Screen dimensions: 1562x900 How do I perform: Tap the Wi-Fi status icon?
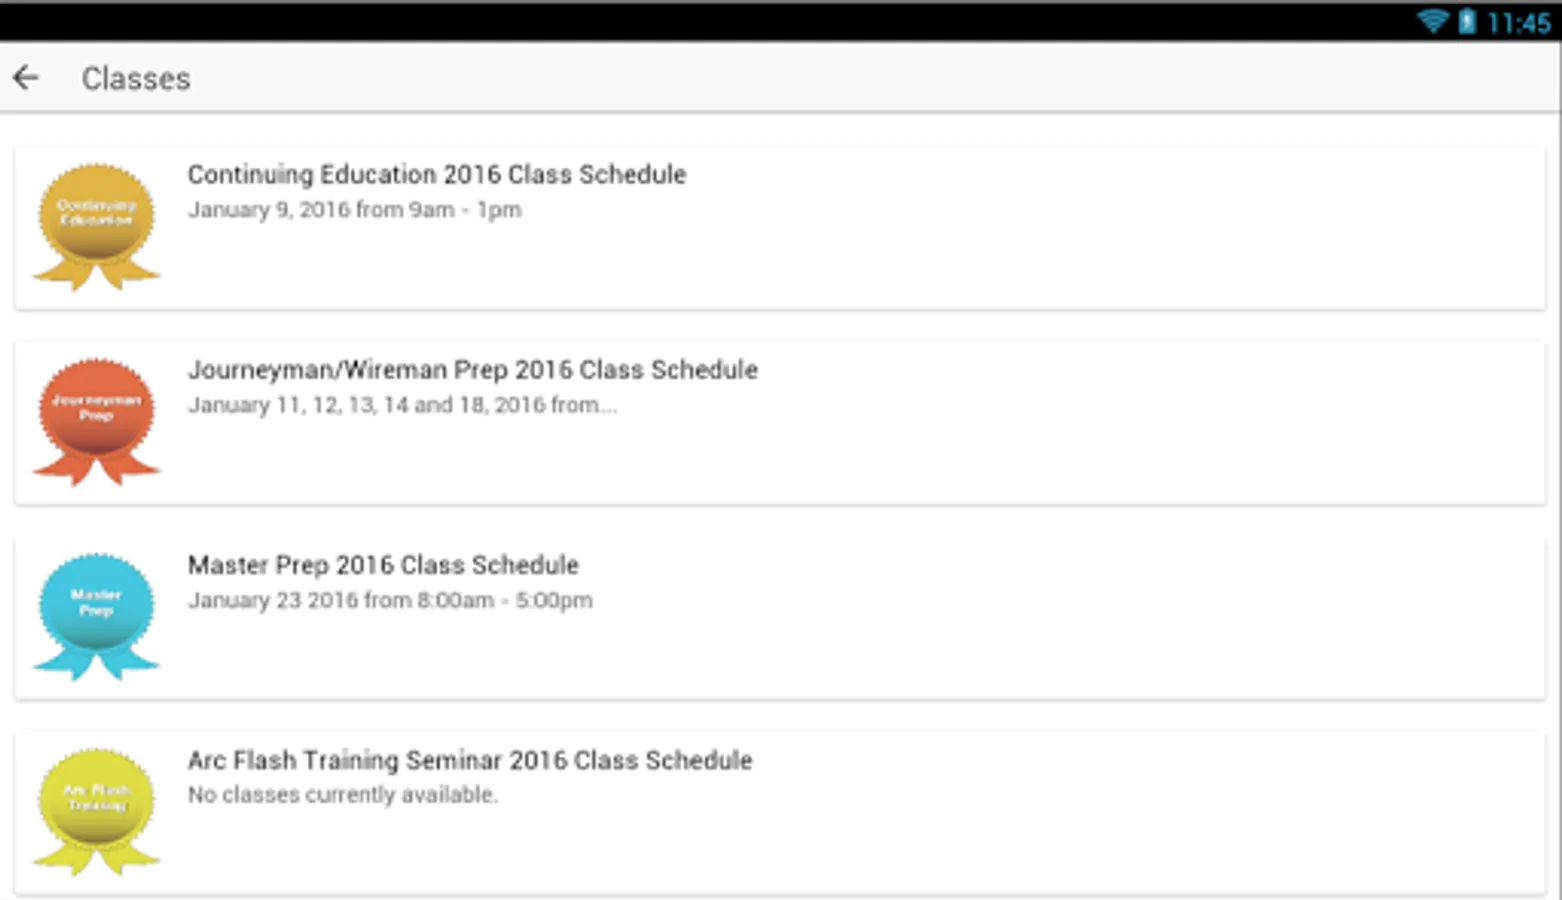pos(1433,21)
